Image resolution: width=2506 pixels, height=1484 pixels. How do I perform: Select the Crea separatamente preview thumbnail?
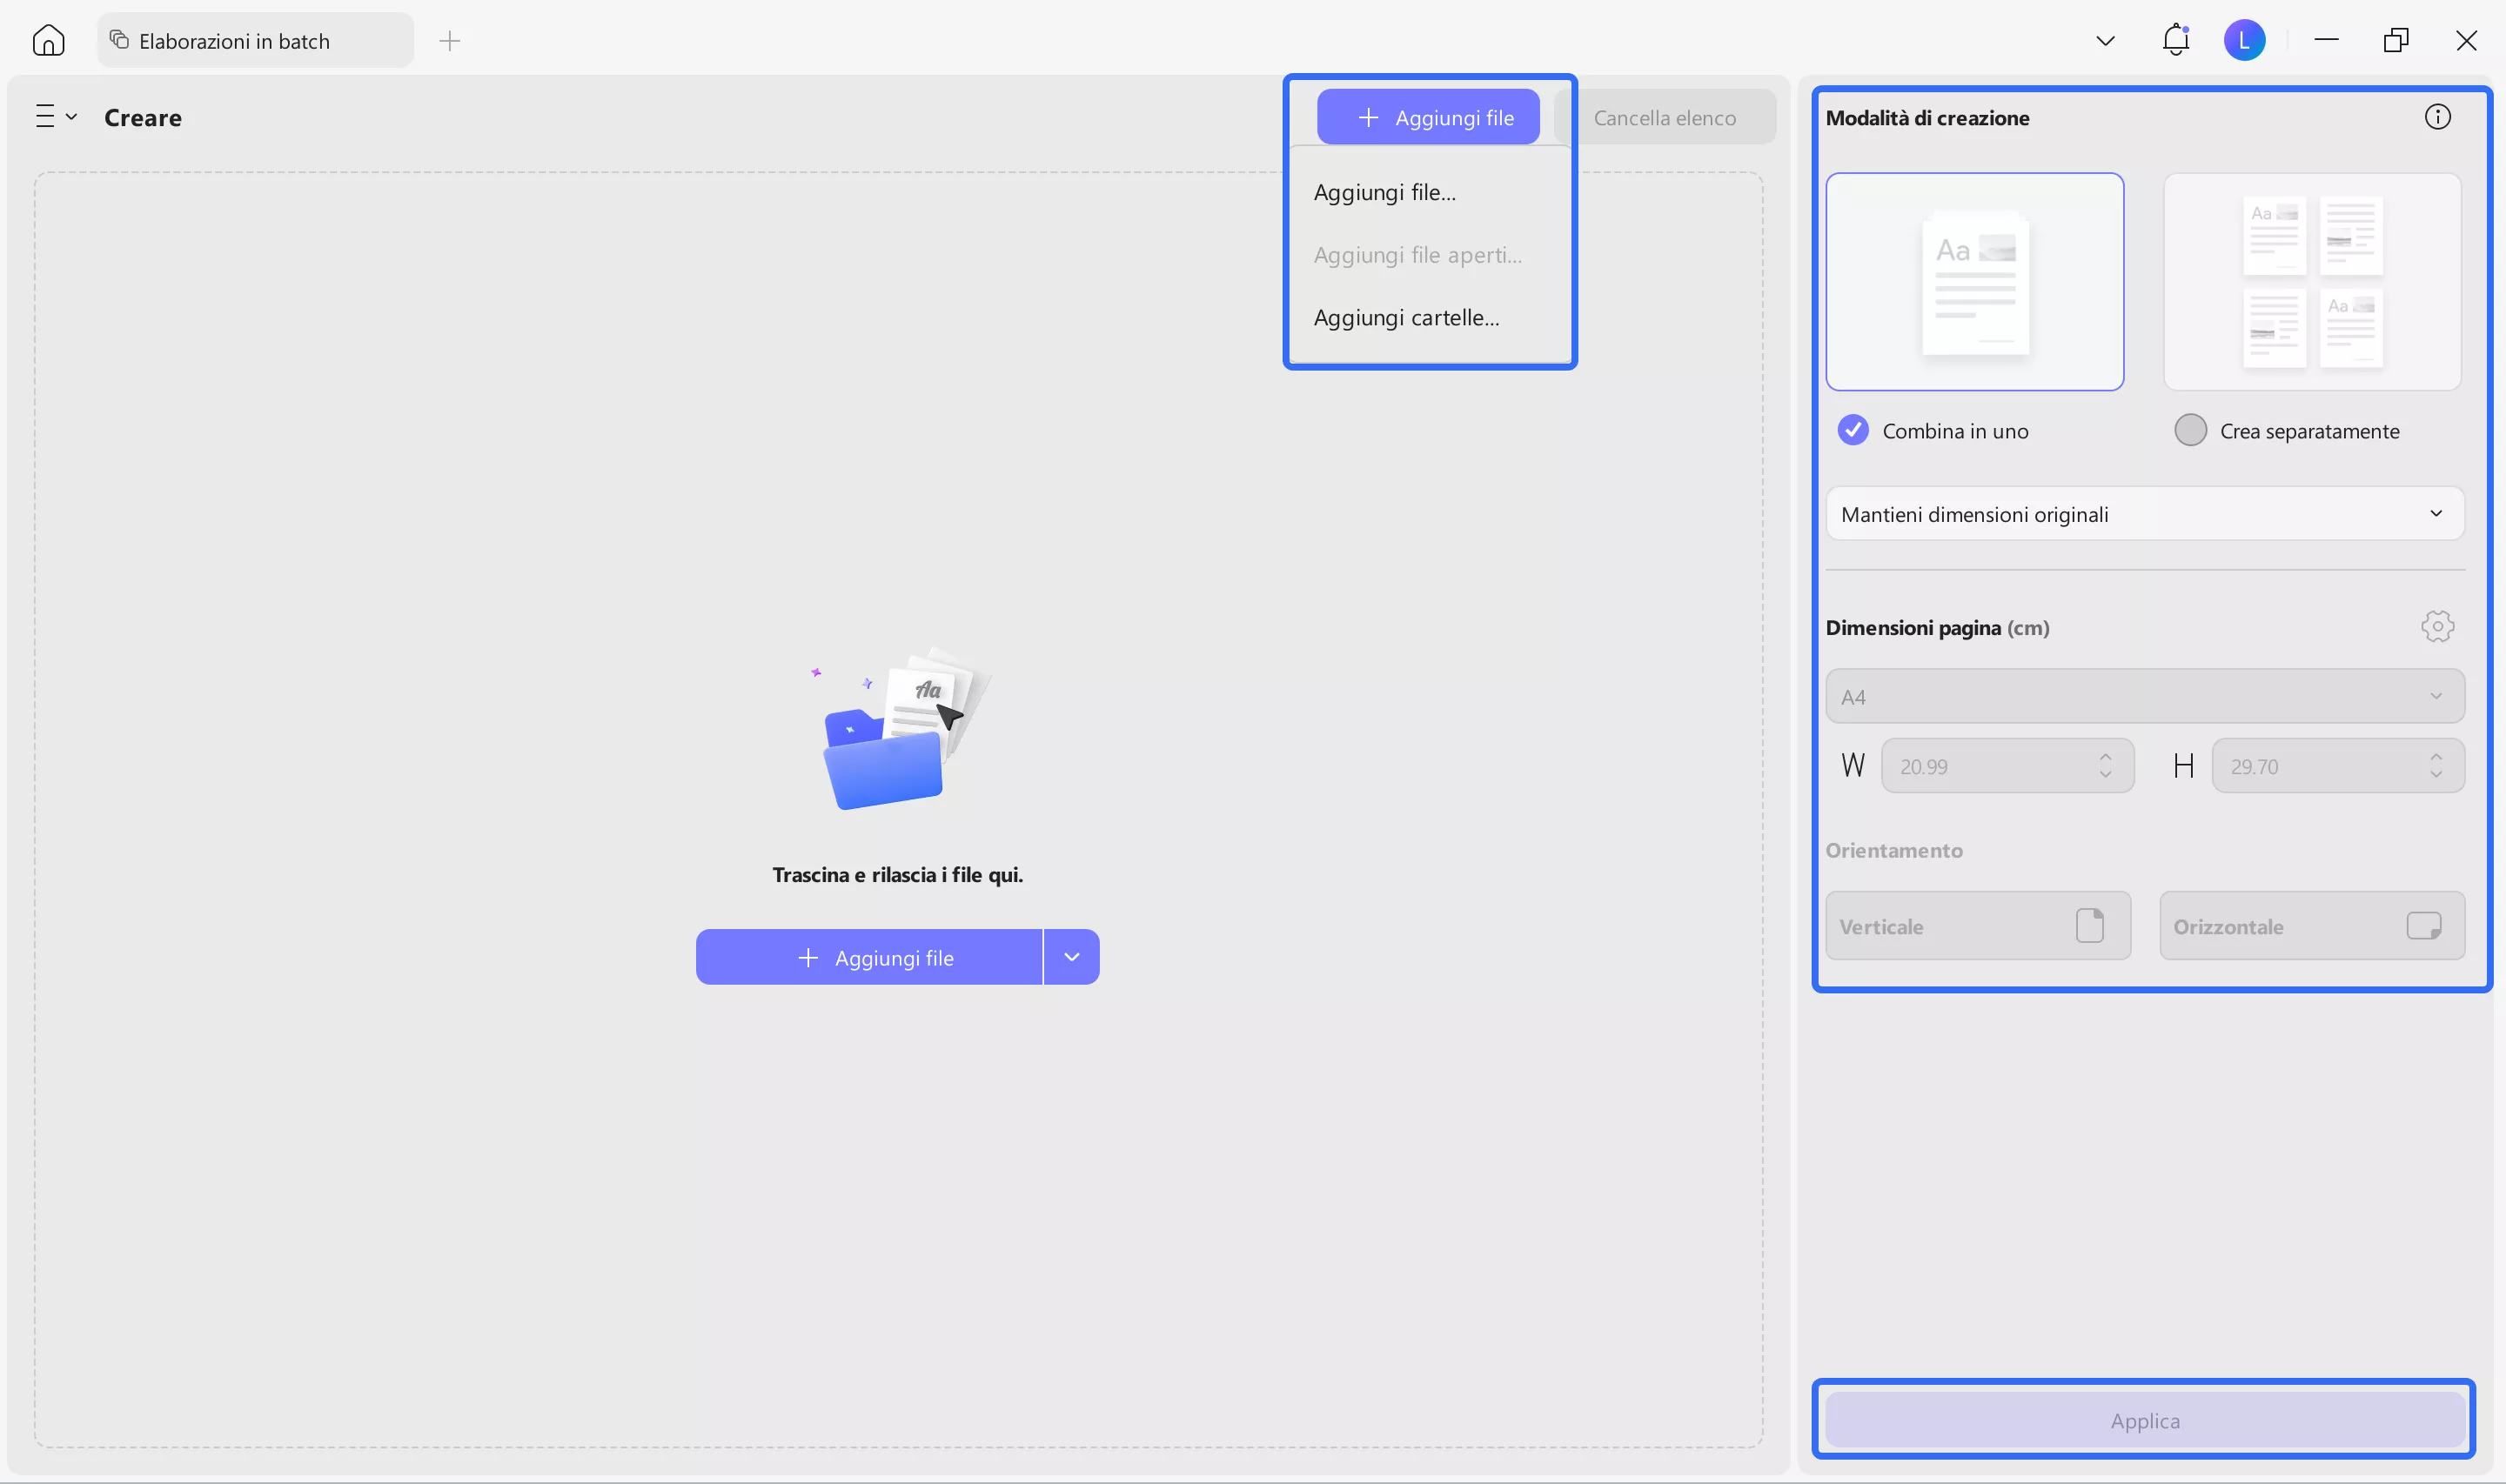pos(2311,282)
